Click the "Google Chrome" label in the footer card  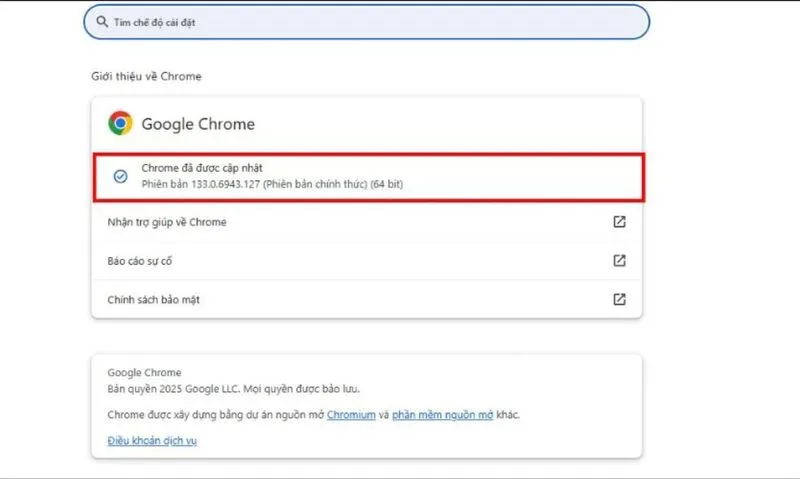click(x=144, y=373)
